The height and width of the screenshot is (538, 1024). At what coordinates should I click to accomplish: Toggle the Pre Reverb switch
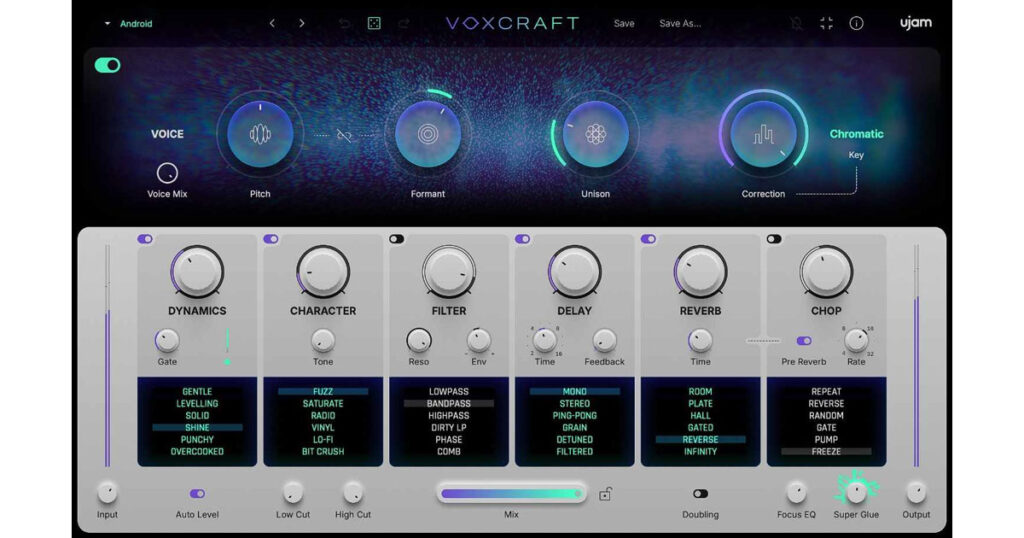click(804, 341)
